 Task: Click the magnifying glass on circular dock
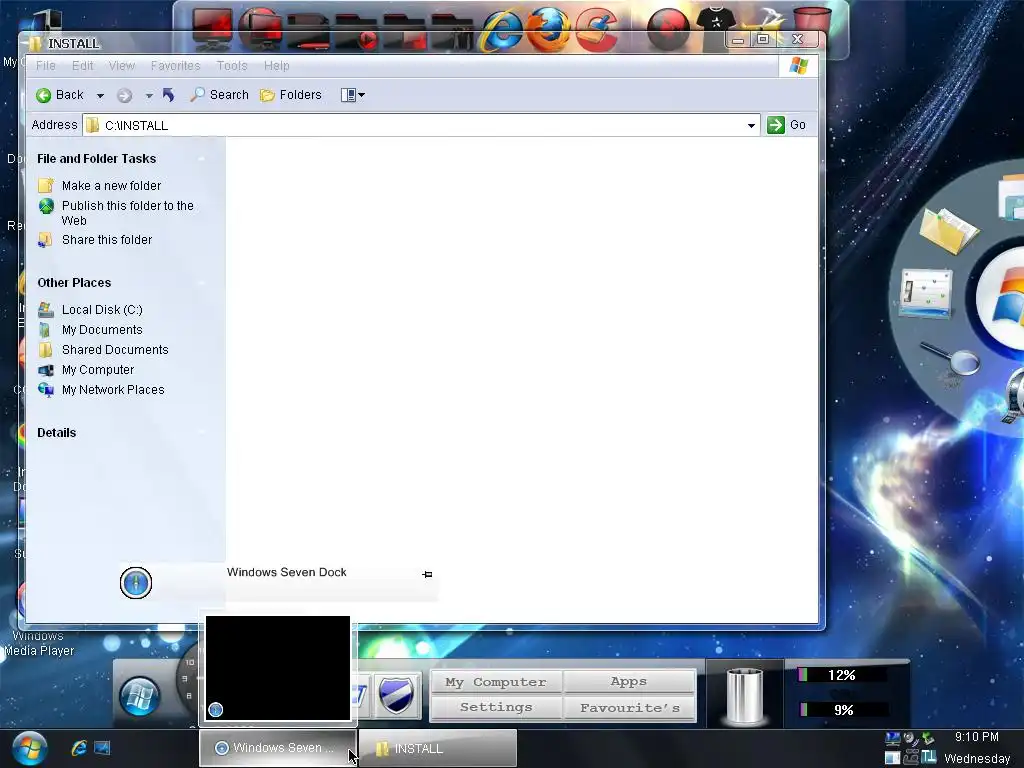click(950, 358)
